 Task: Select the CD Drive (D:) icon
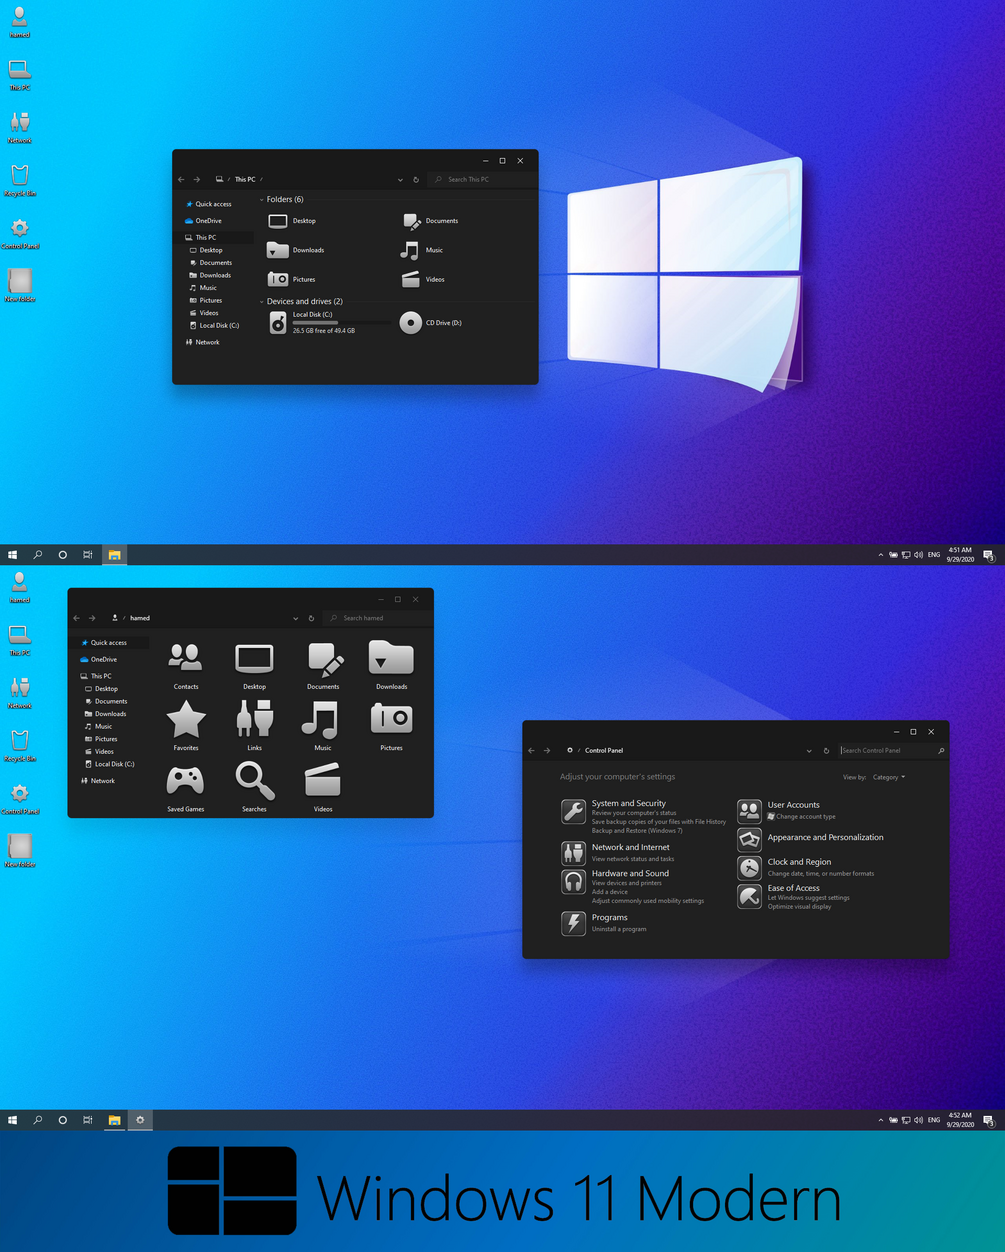pyautogui.click(x=431, y=322)
